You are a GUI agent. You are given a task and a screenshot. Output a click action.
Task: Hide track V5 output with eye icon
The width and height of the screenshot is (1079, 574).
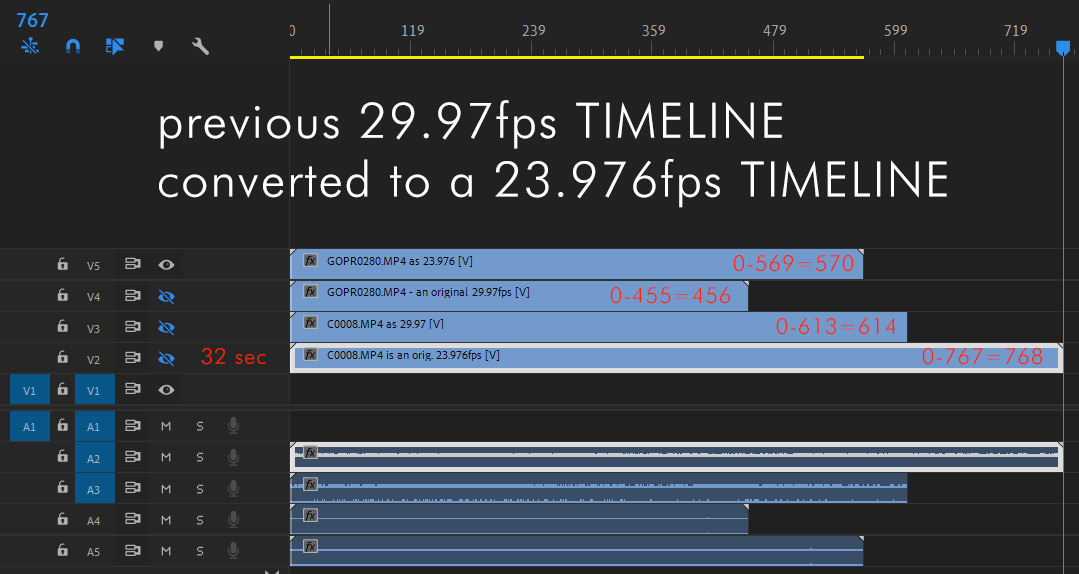pyautogui.click(x=166, y=265)
